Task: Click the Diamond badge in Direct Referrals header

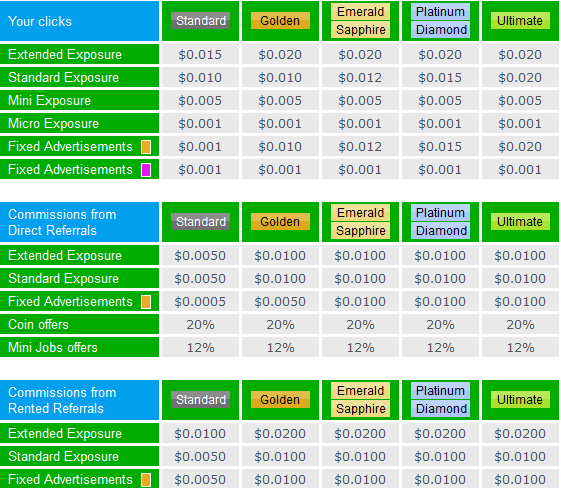Action: tap(440, 231)
